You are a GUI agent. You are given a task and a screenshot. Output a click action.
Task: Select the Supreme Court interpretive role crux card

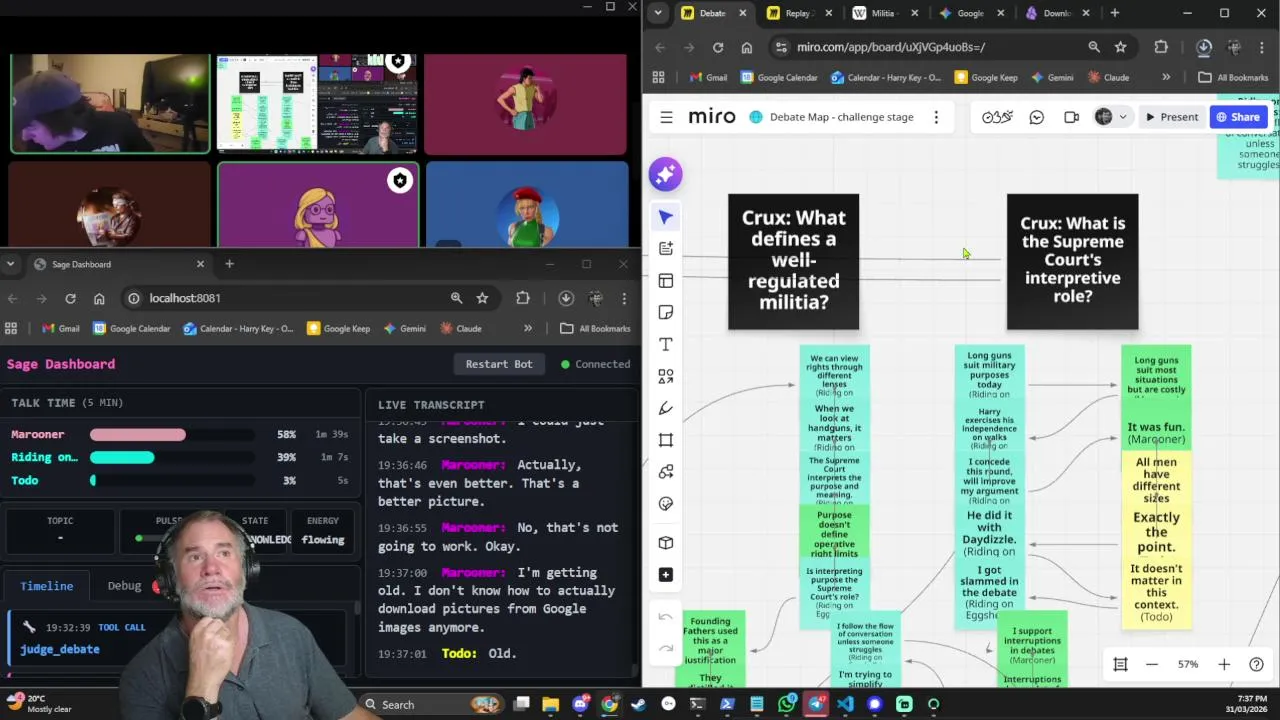1072,261
